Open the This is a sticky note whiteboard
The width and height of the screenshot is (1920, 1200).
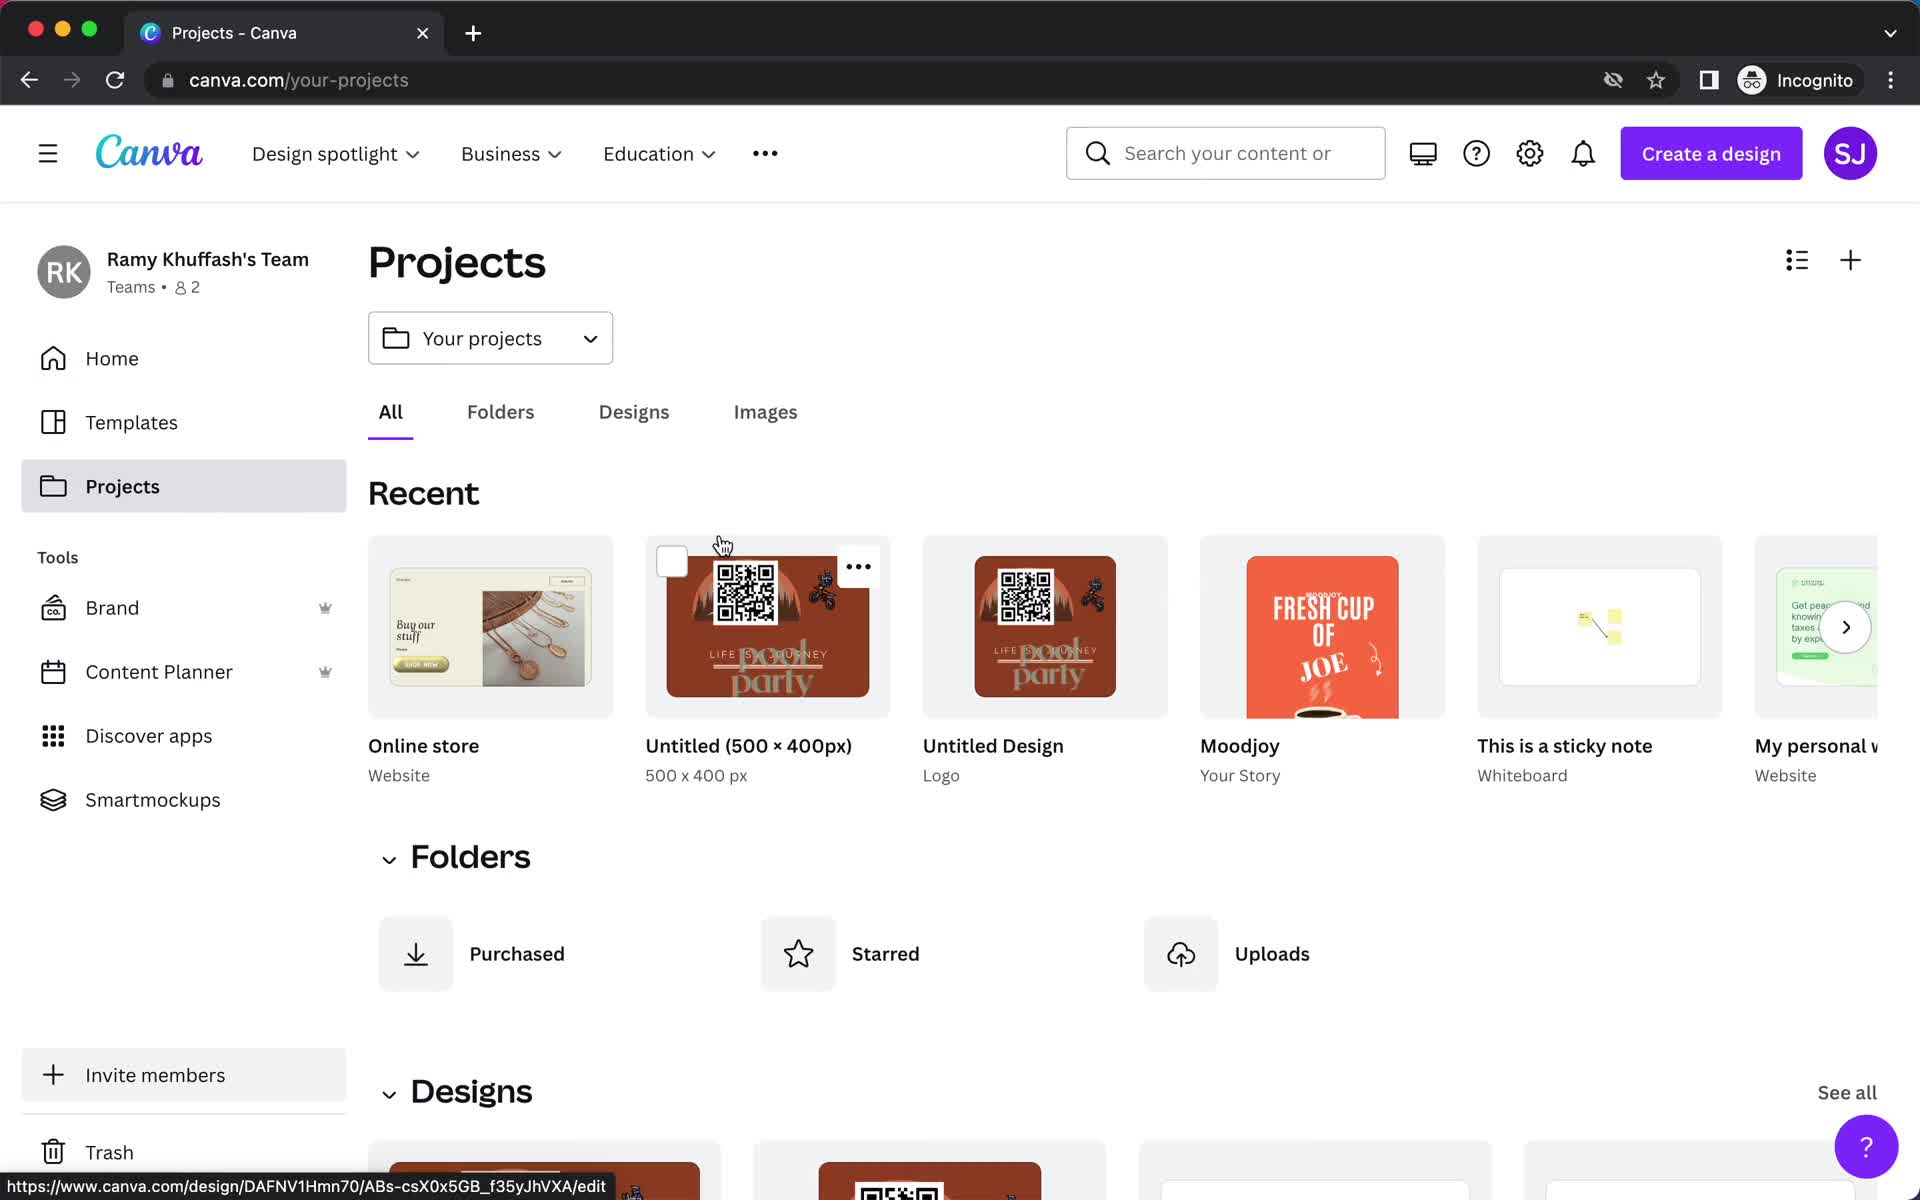click(1600, 627)
